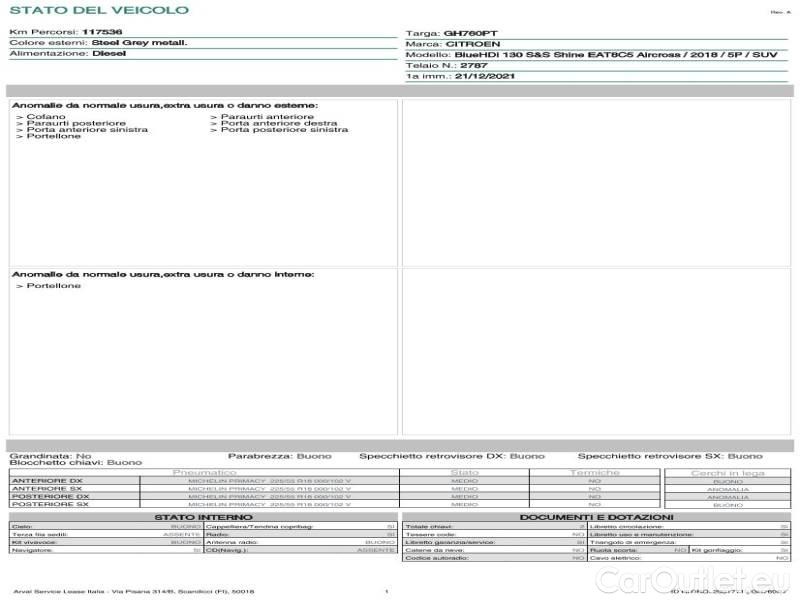Screen dimensions: 800x600
Task: Select the Km Percorsi value 117536
Action: click(x=102, y=32)
